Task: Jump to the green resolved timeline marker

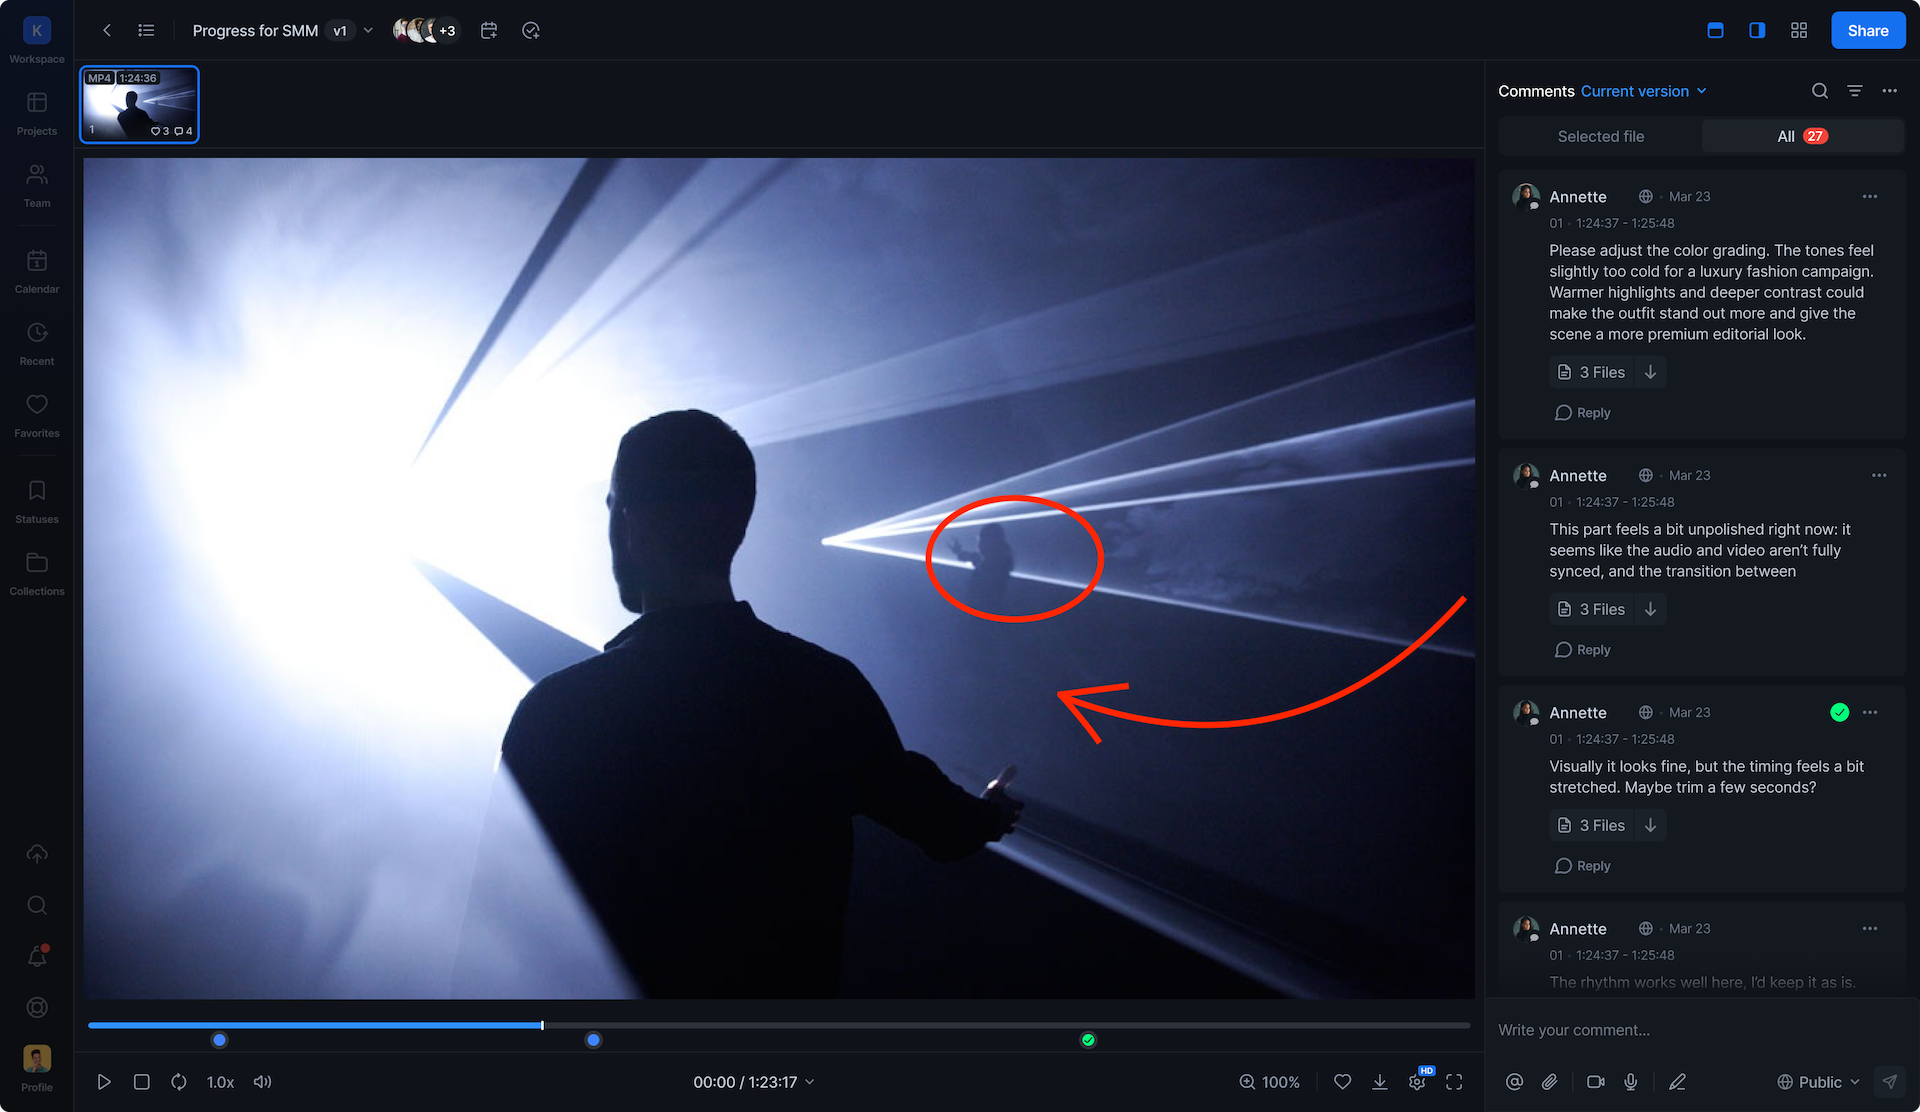Action: pos(1088,1040)
